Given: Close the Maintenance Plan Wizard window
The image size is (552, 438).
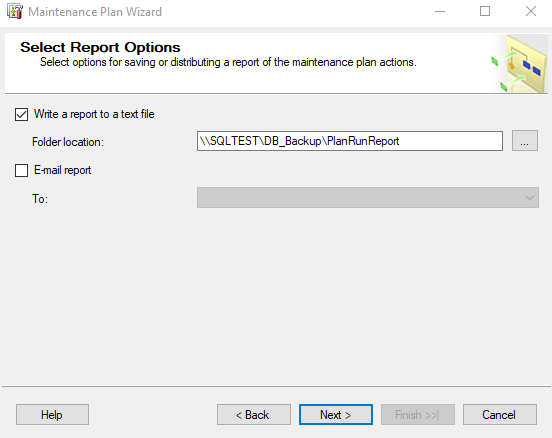Looking at the screenshot, I should tap(531, 12).
